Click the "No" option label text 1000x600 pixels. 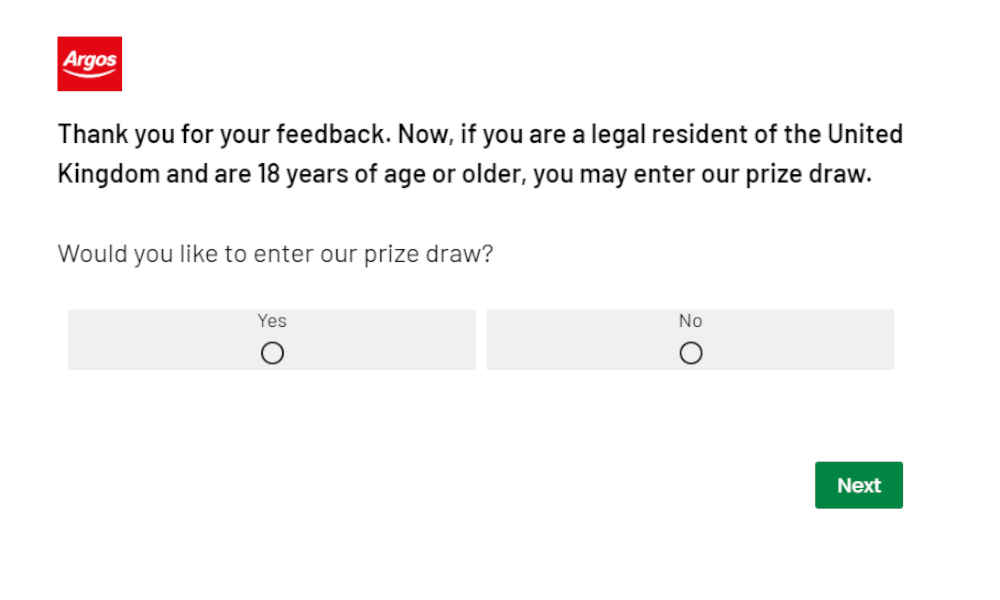click(x=691, y=320)
